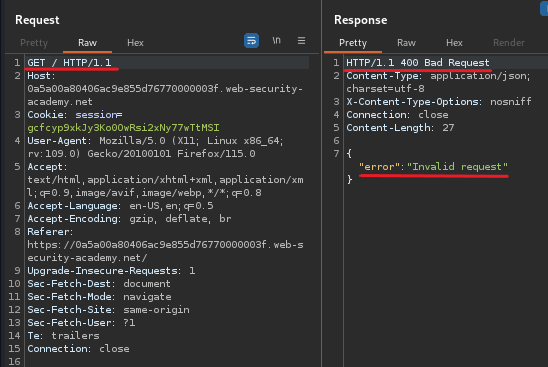Open the Request Hex tab
The width and height of the screenshot is (548, 367).
click(x=135, y=43)
